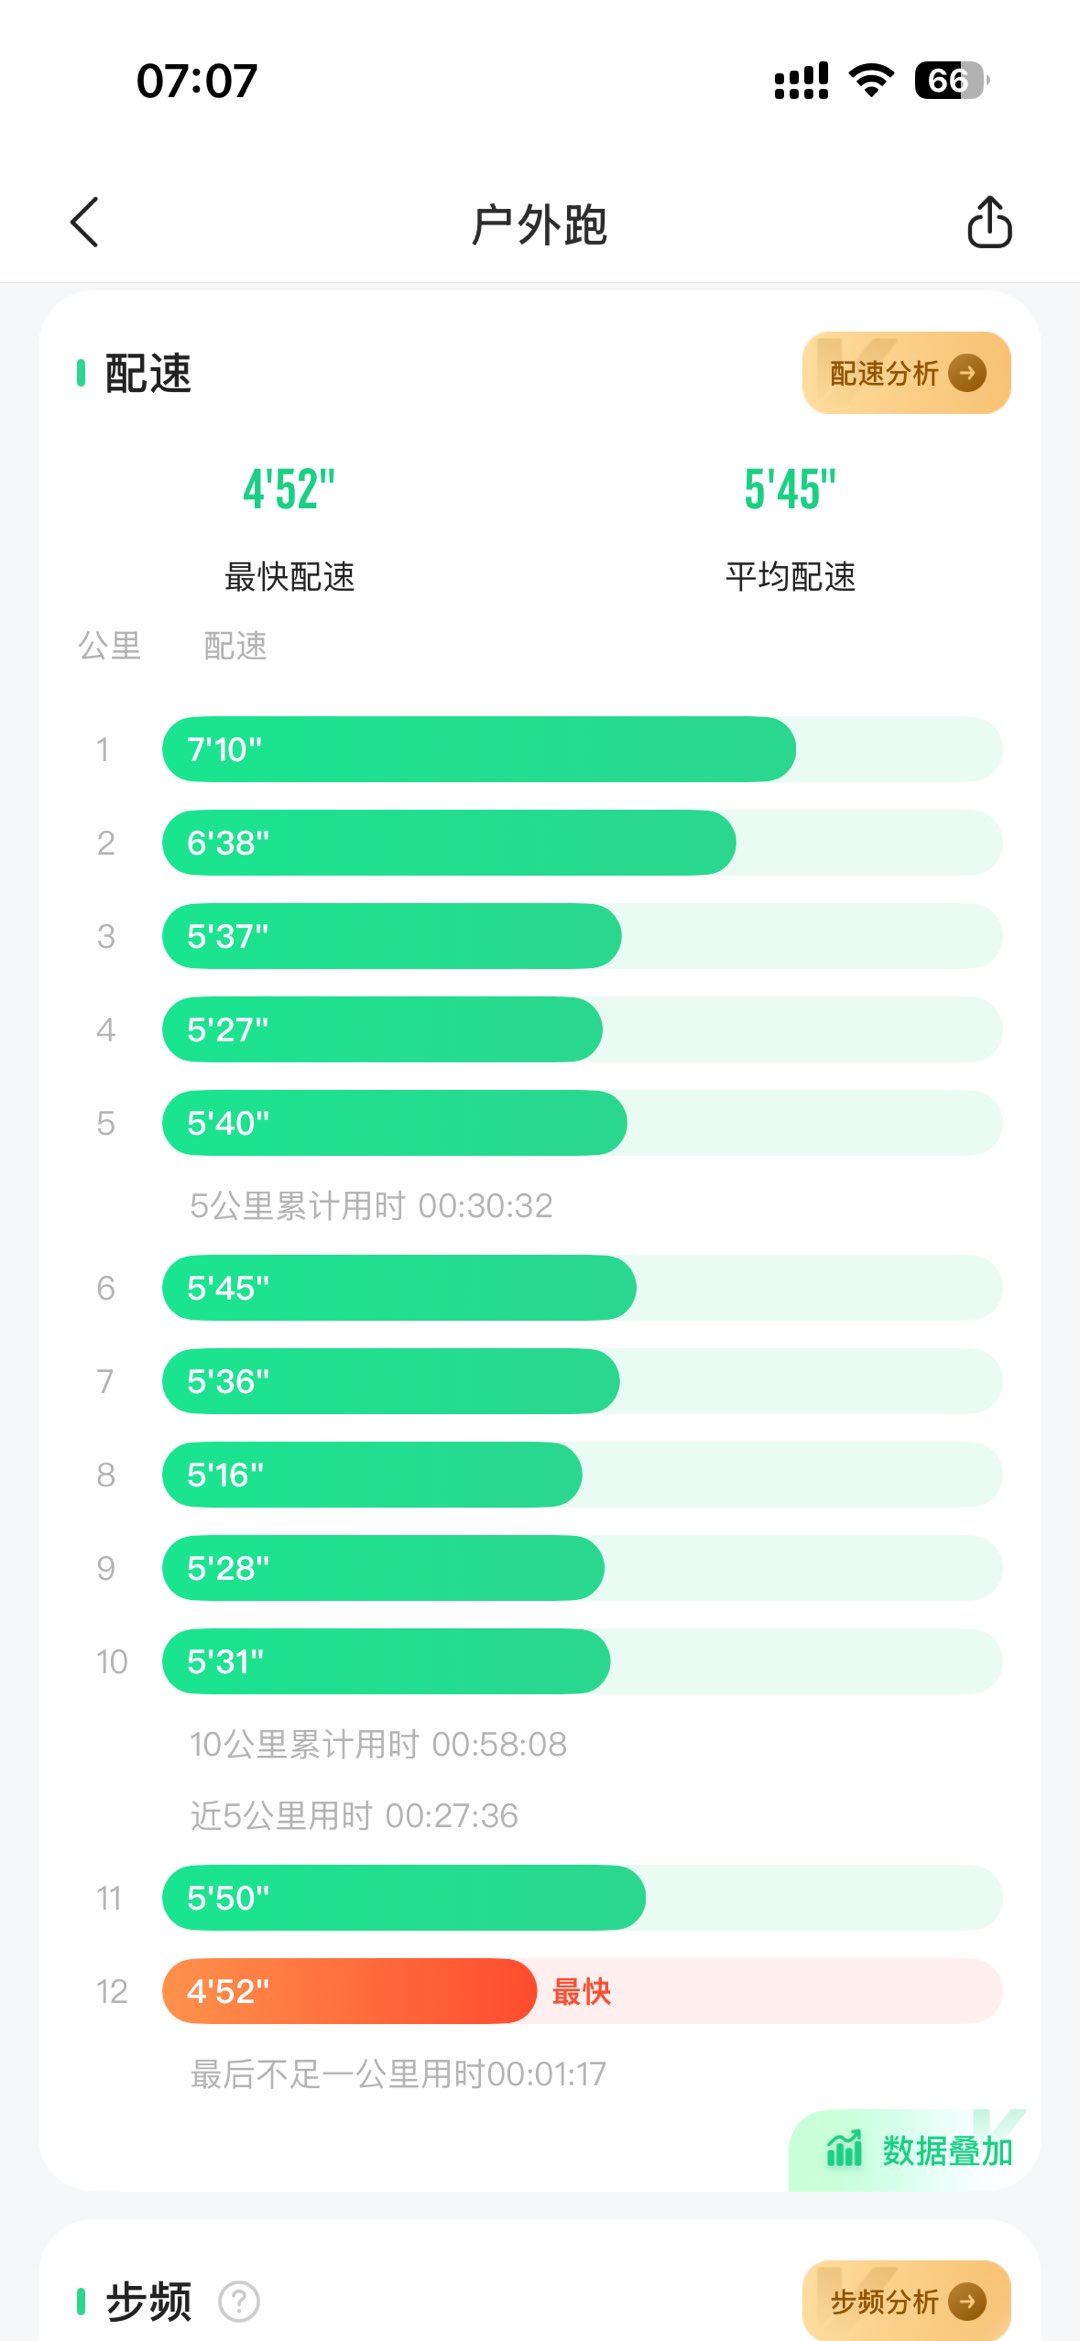Tap the 最快配速 value 4'52"
The image size is (1080, 2341).
pyautogui.click(x=289, y=490)
